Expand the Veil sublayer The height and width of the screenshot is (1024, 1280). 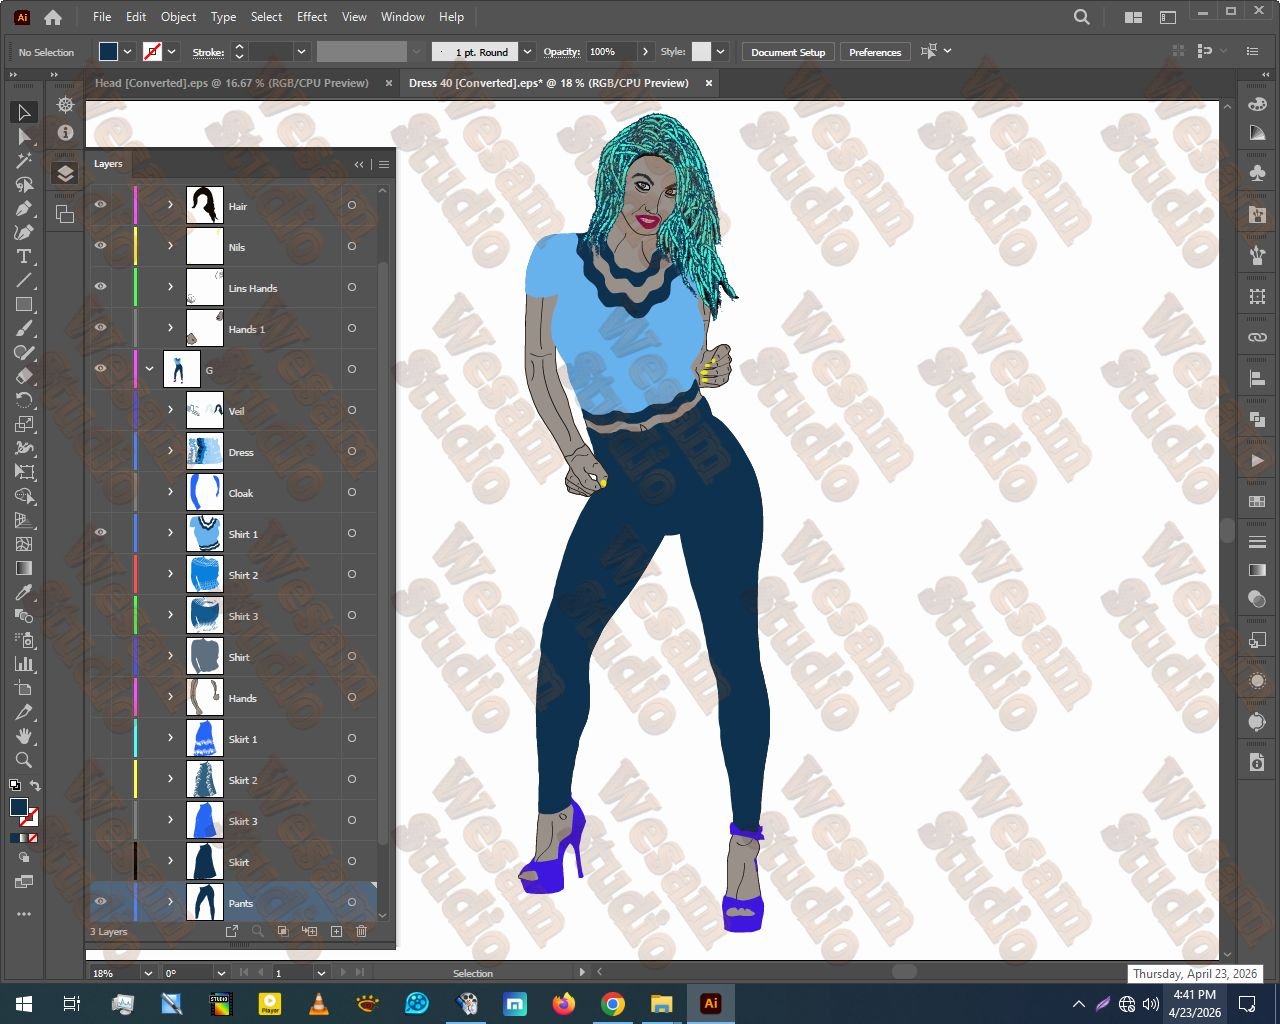[x=170, y=410]
